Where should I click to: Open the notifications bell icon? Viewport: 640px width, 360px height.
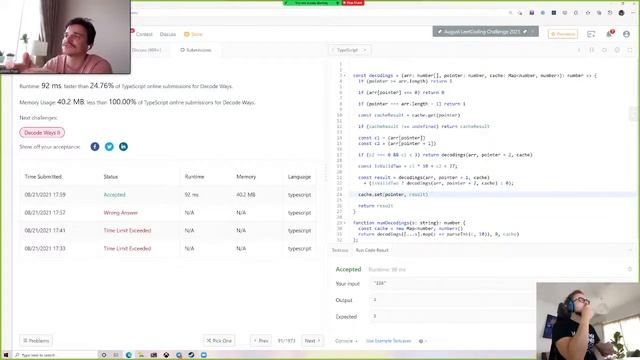pos(609,34)
